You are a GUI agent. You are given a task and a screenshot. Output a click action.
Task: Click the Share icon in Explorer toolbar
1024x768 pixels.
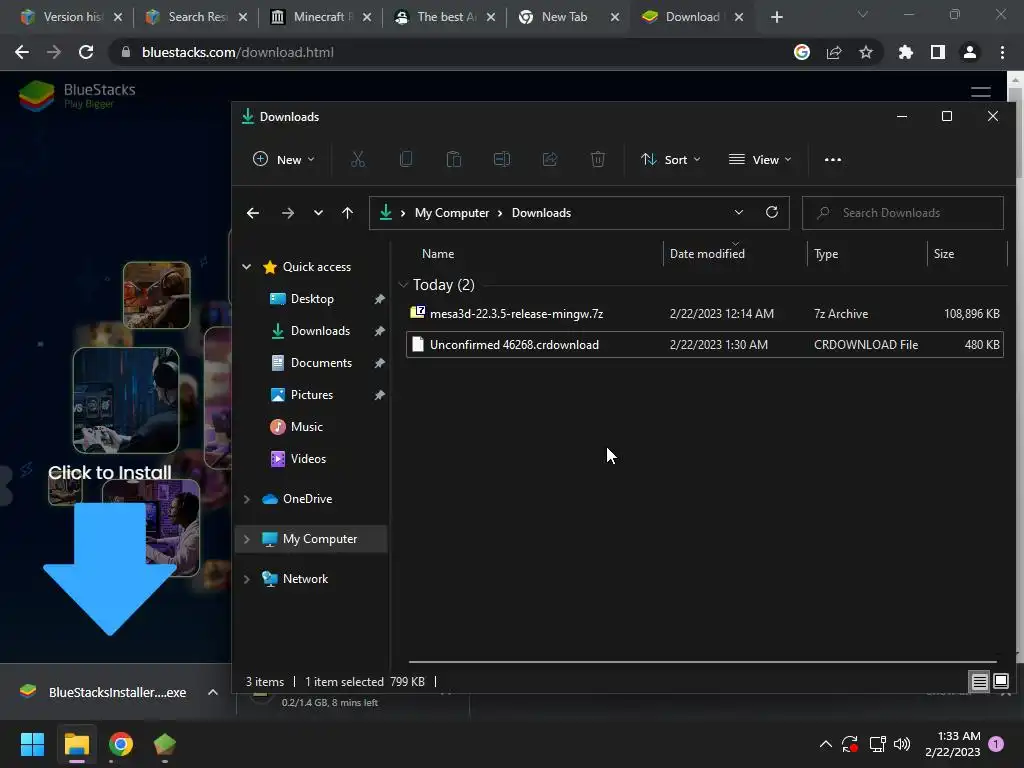click(x=550, y=159)
